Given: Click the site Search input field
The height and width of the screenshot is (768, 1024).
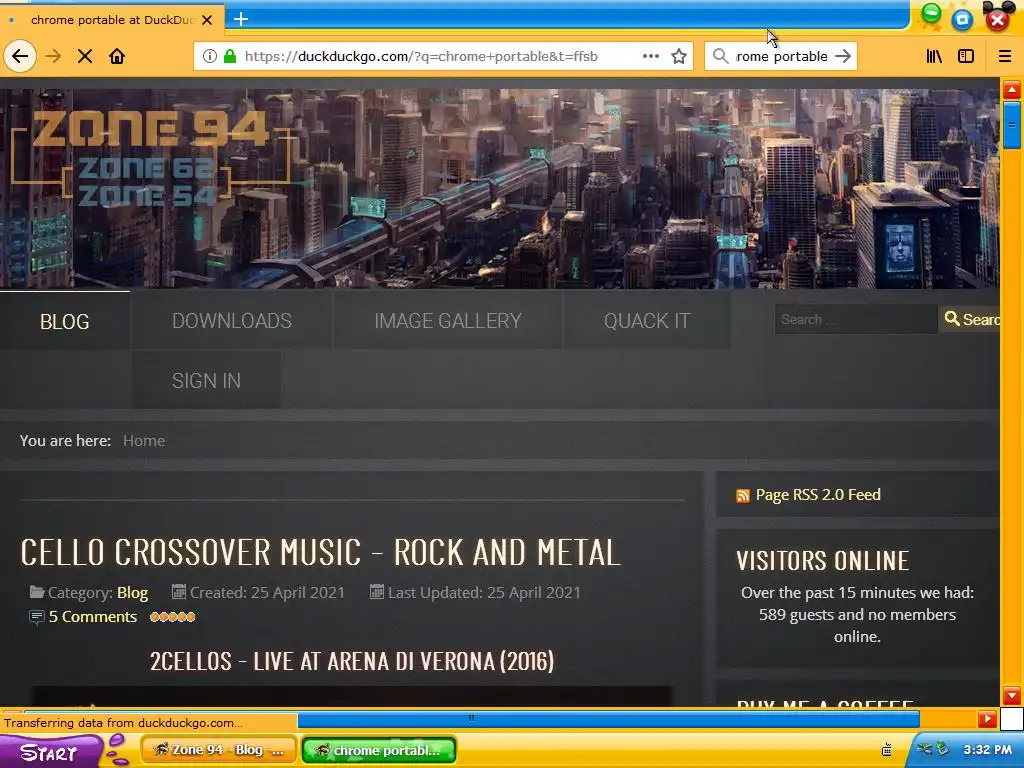Looking at the screenshot, I should pos(856,319).
